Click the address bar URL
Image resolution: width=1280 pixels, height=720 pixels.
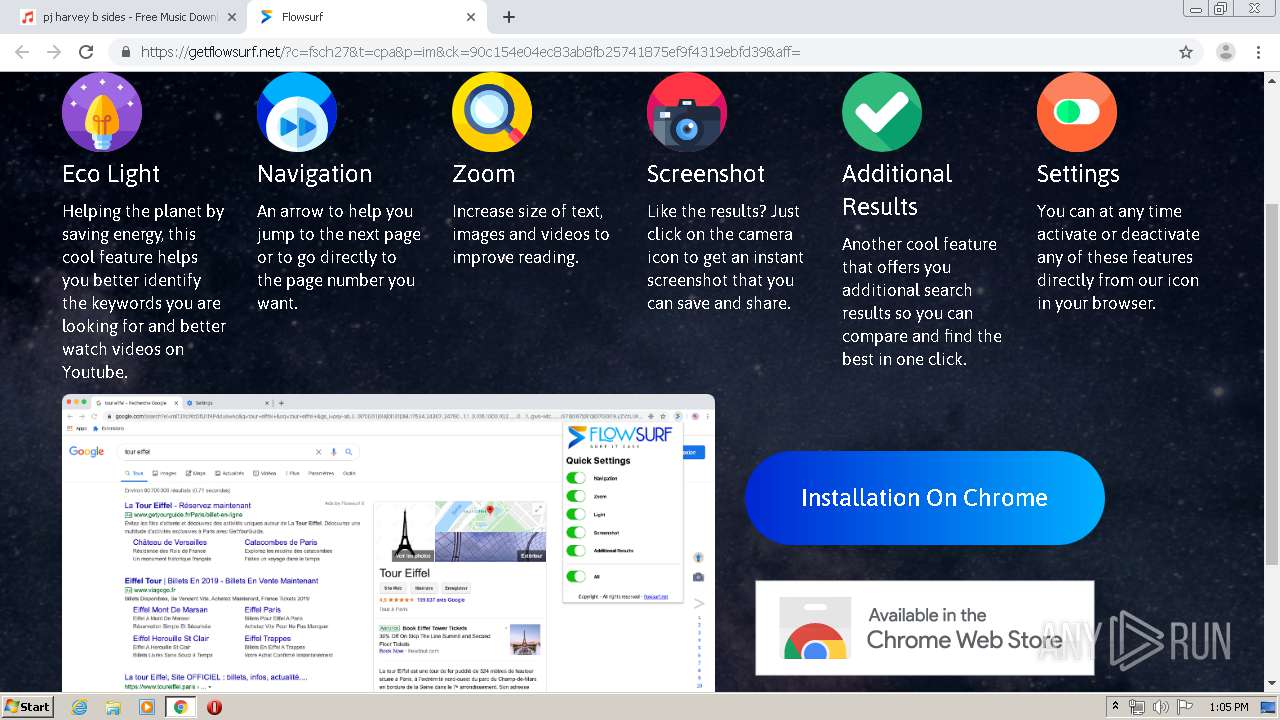pyautogui.click(x=470, y=52)
